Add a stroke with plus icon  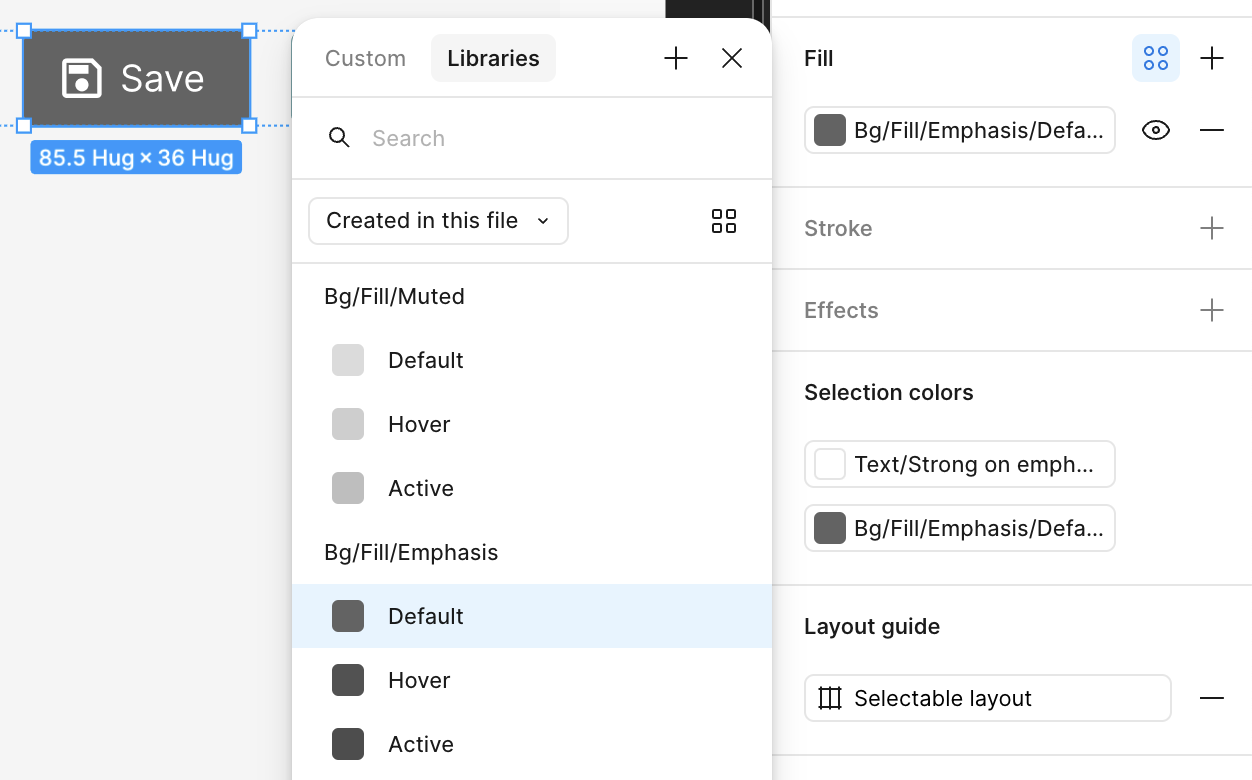1212,229
